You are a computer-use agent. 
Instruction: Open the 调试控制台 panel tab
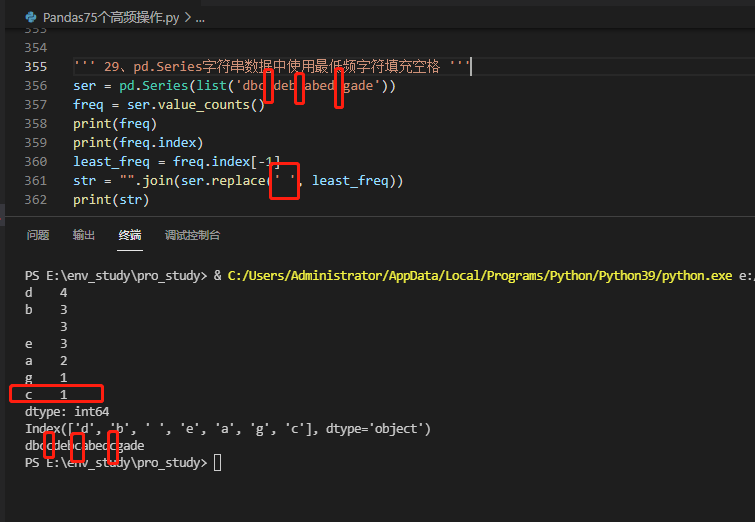193,235
